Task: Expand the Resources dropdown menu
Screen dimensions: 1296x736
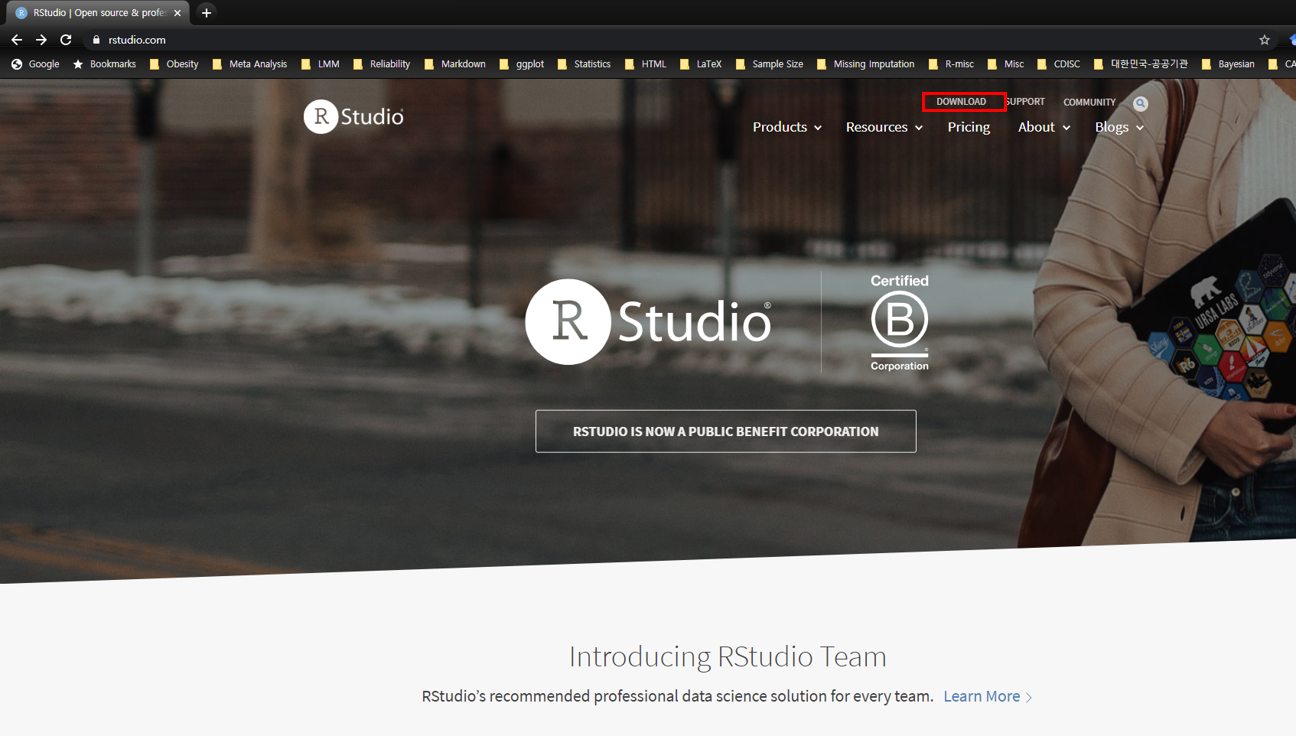Action: click(x=884, y=127)
